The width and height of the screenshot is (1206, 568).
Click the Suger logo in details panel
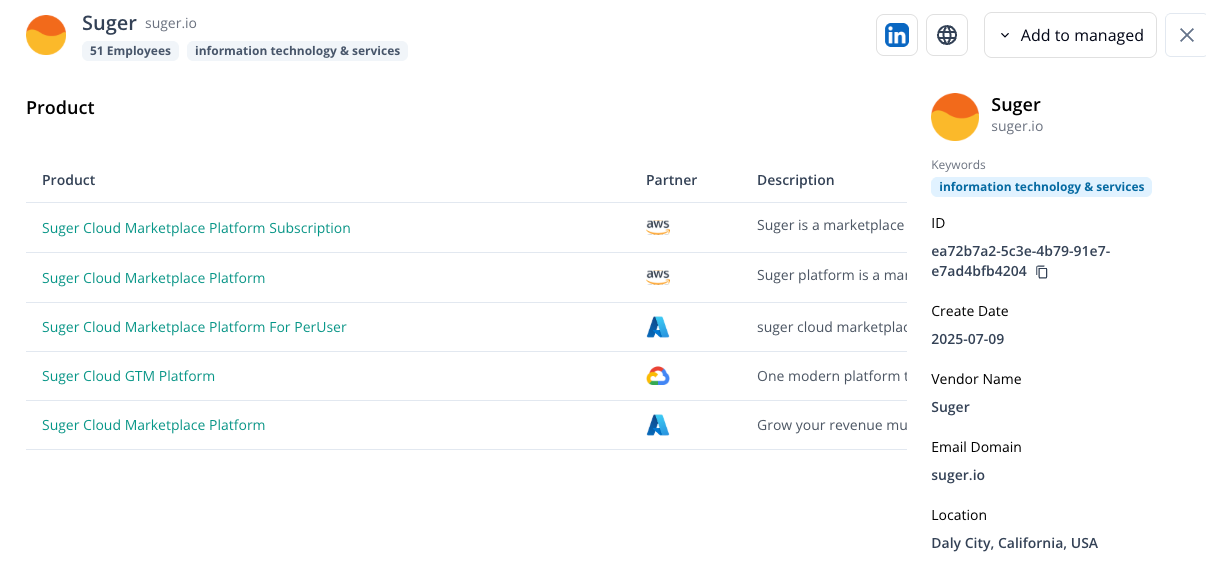[955, 117]
